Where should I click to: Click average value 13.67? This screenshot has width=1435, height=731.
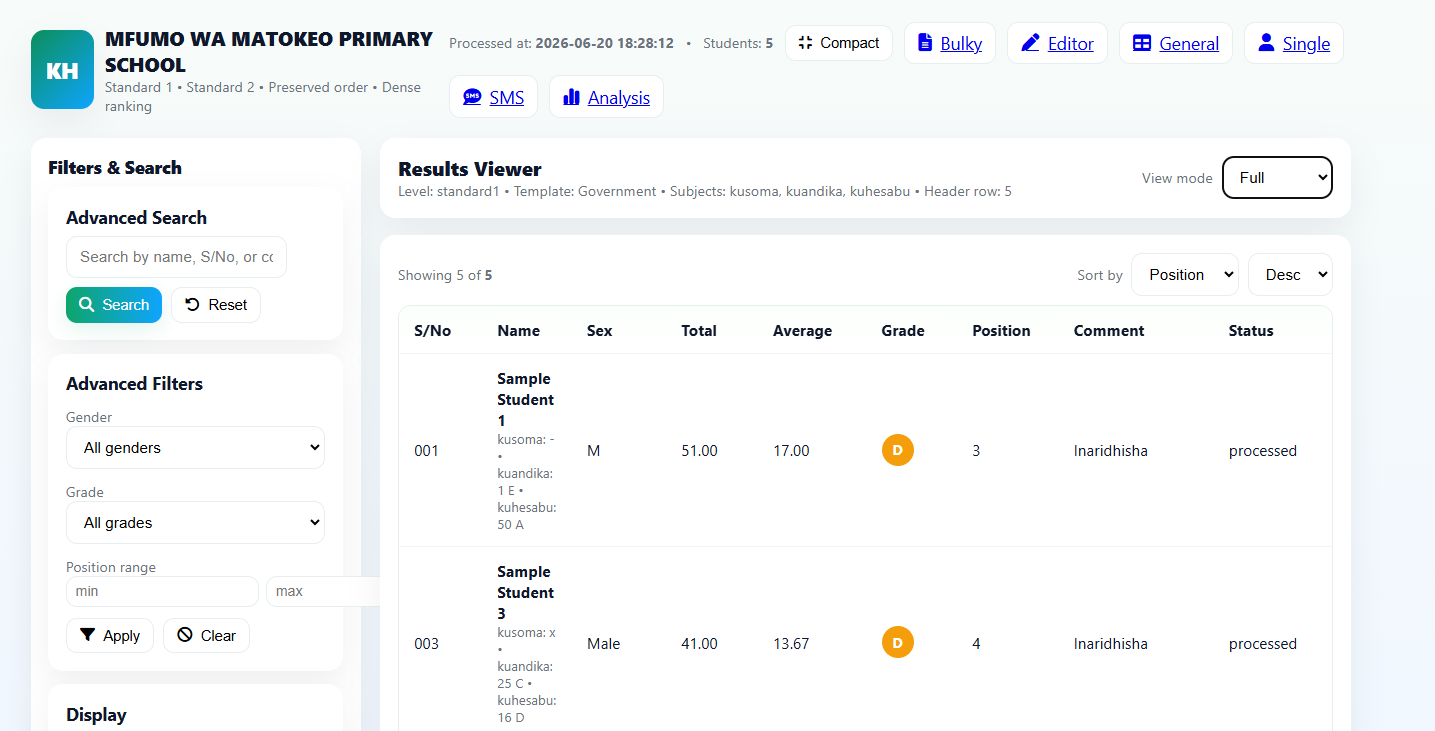point(791,644)
